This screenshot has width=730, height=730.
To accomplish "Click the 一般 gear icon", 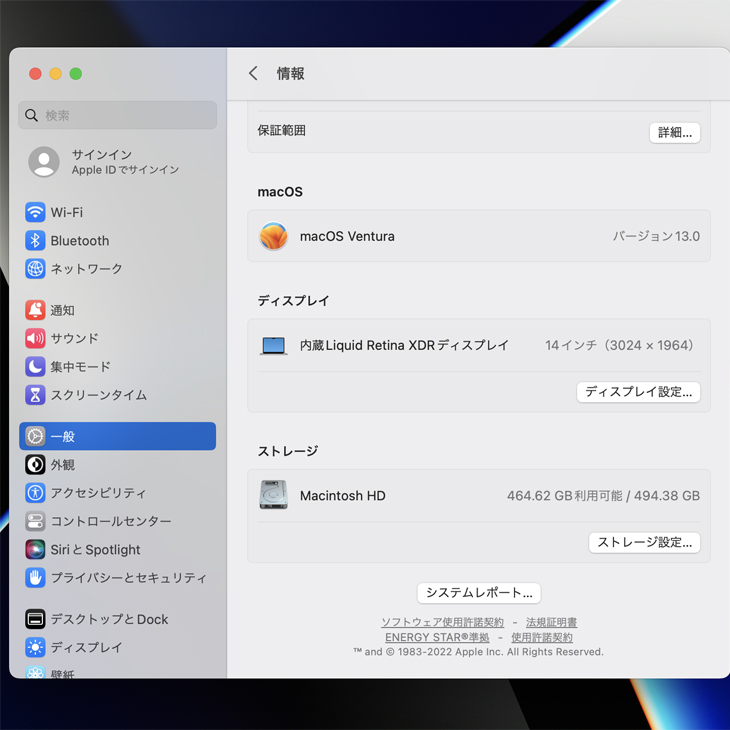I will (x=35, y=436).
